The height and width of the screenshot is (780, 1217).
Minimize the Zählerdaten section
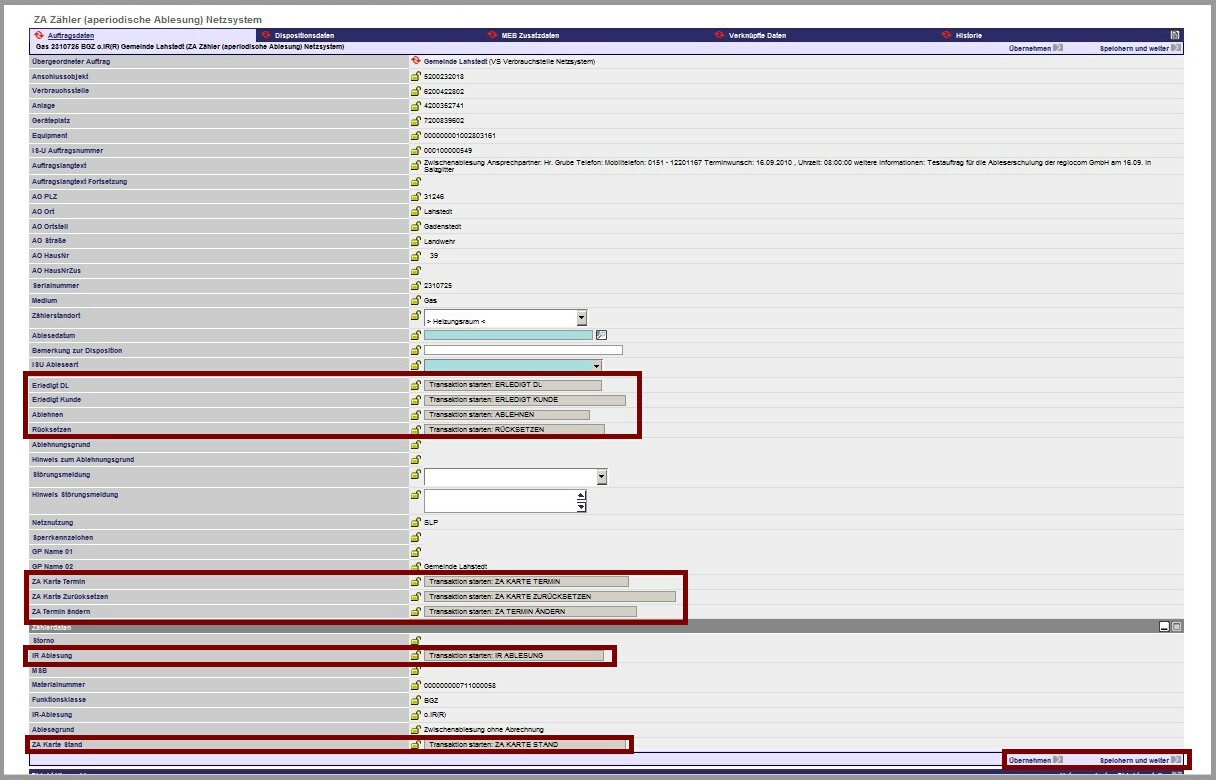pyautogui.click(x=1164, y=627)
